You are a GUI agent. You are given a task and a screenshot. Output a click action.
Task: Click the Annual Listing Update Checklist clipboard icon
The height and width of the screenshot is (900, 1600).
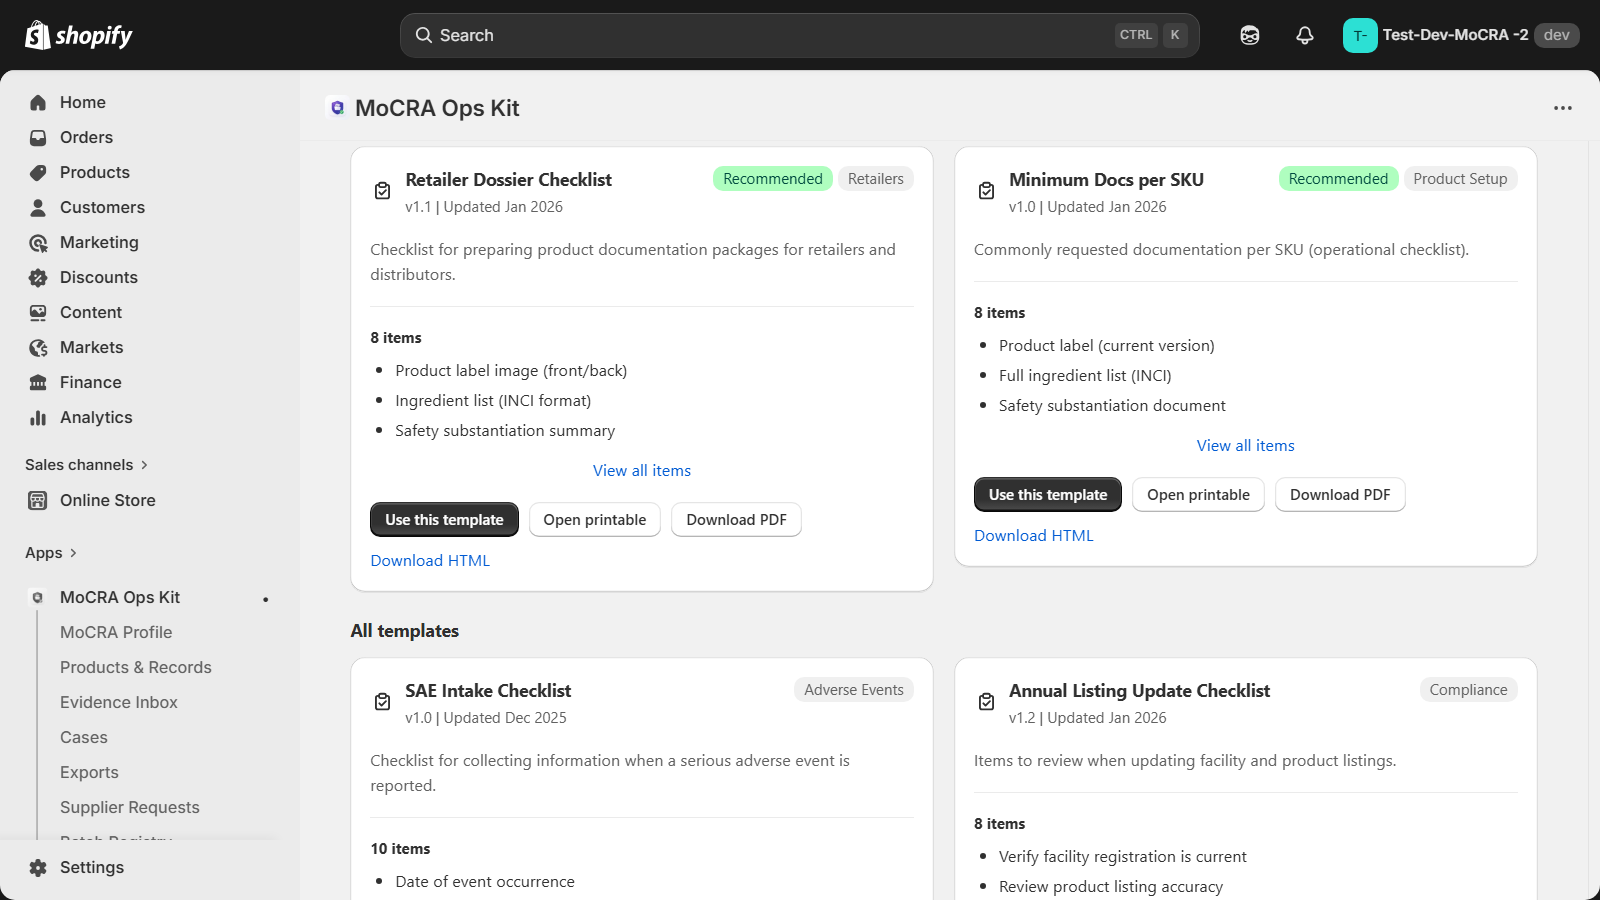click(x=986, y=702)
